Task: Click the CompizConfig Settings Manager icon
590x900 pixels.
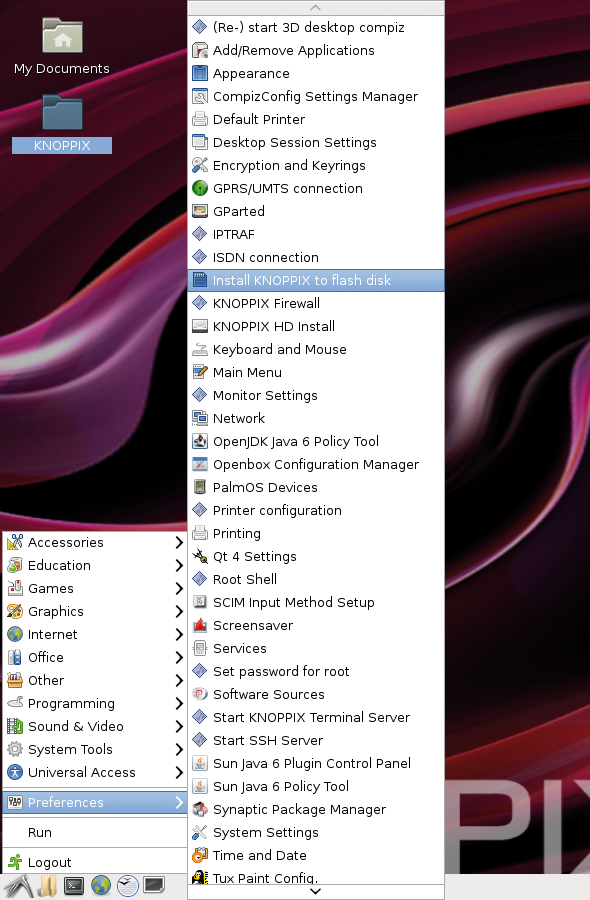Action: (200, 96)
